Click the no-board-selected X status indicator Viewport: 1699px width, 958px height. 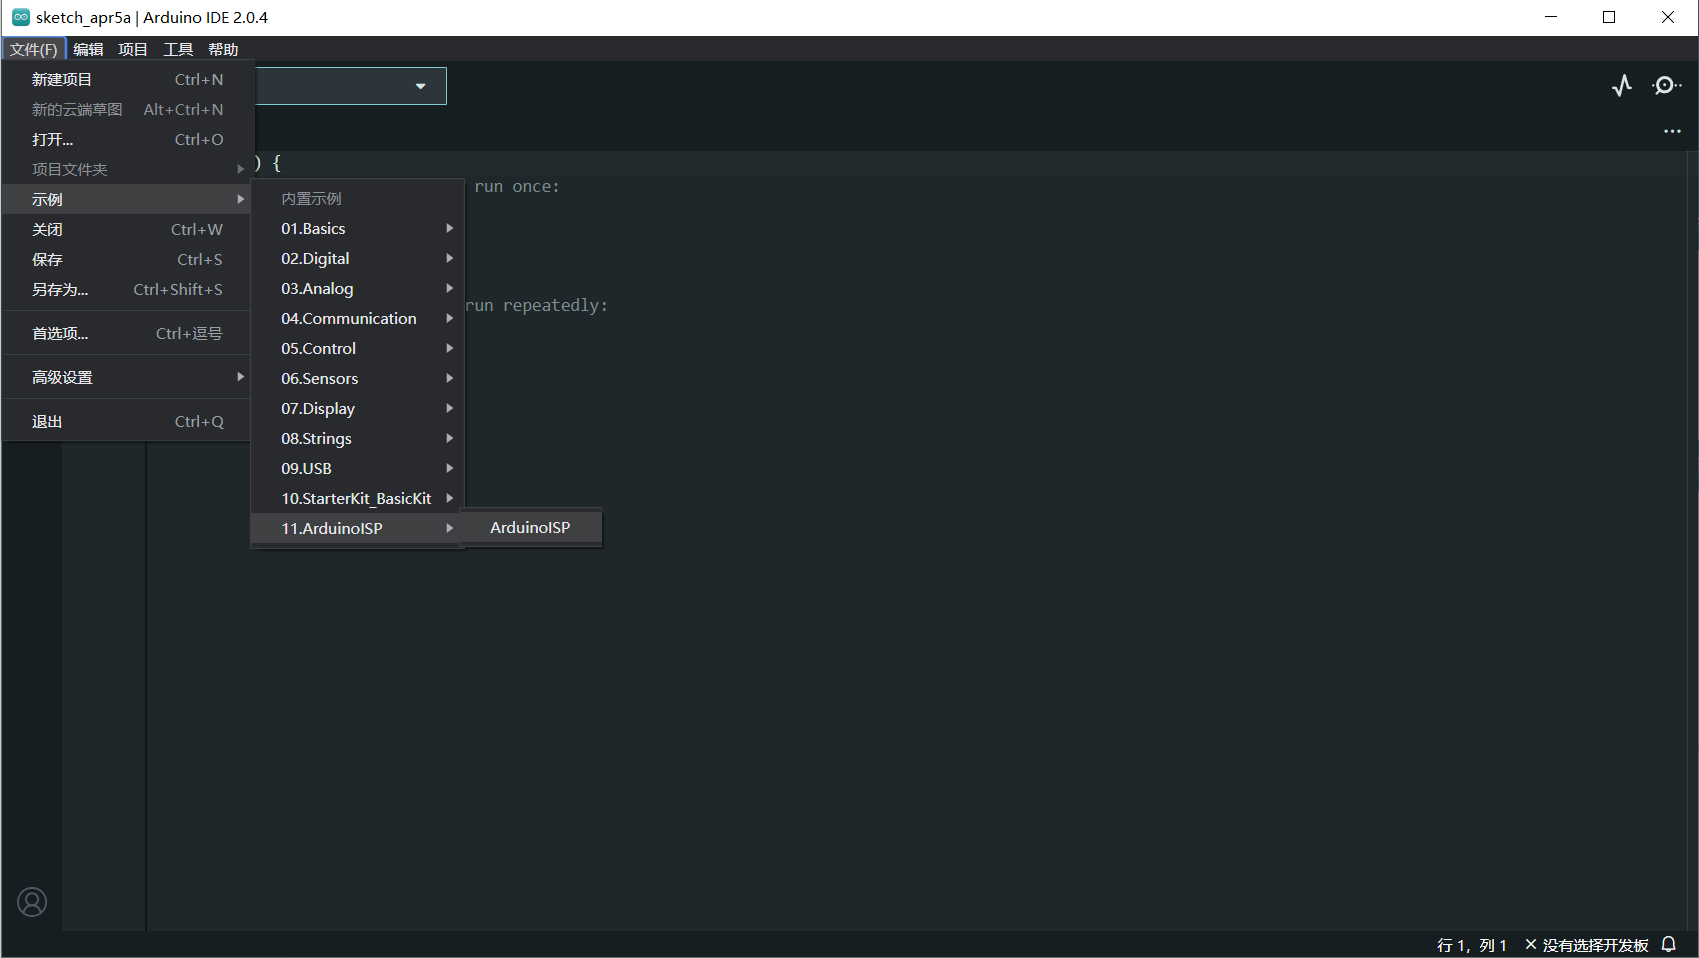pos(1530,945)
